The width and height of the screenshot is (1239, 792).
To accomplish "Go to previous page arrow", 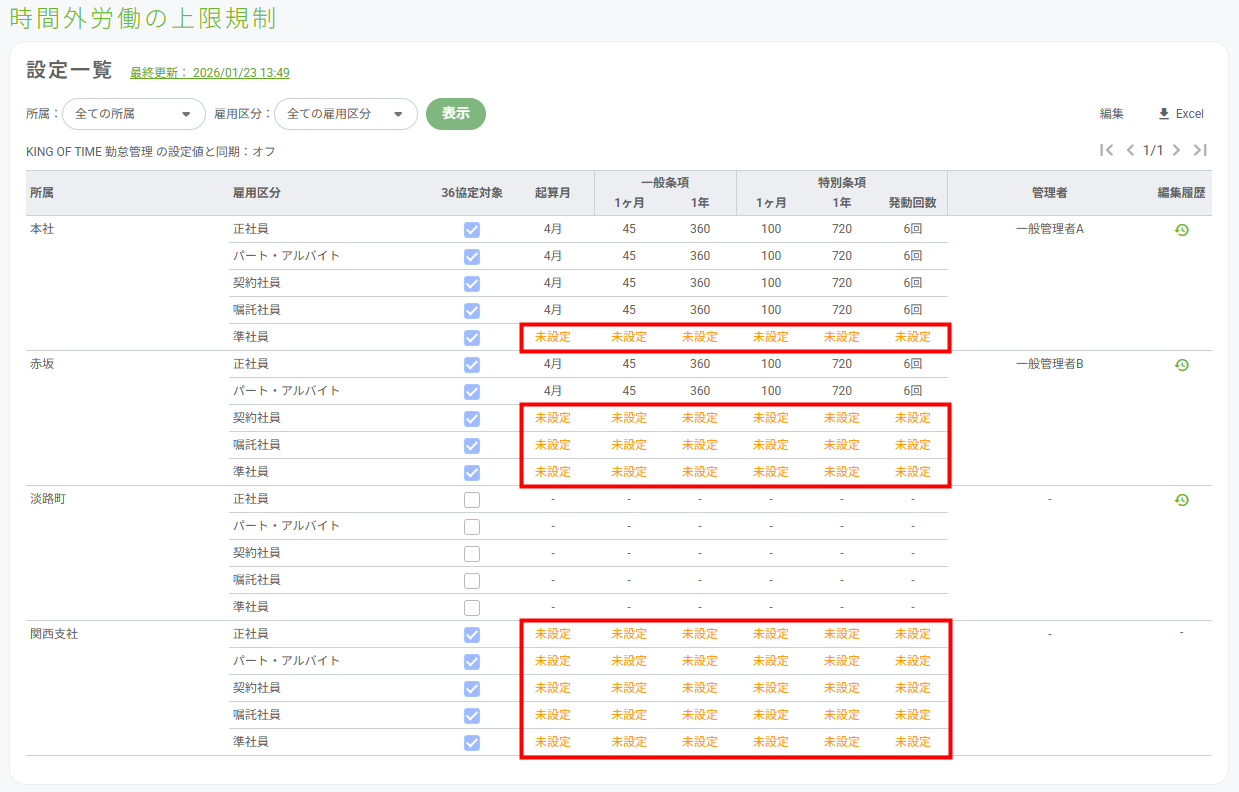I will (x=1130, y=150).
